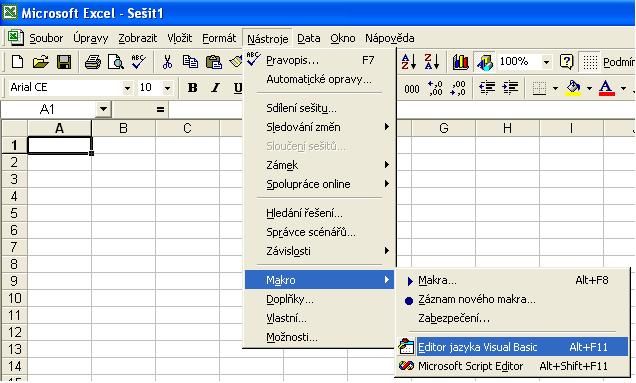Decrease indent toolbar icon
This screenshot has height=383, width=636.
pyautogui.click(x=487, y=87)
